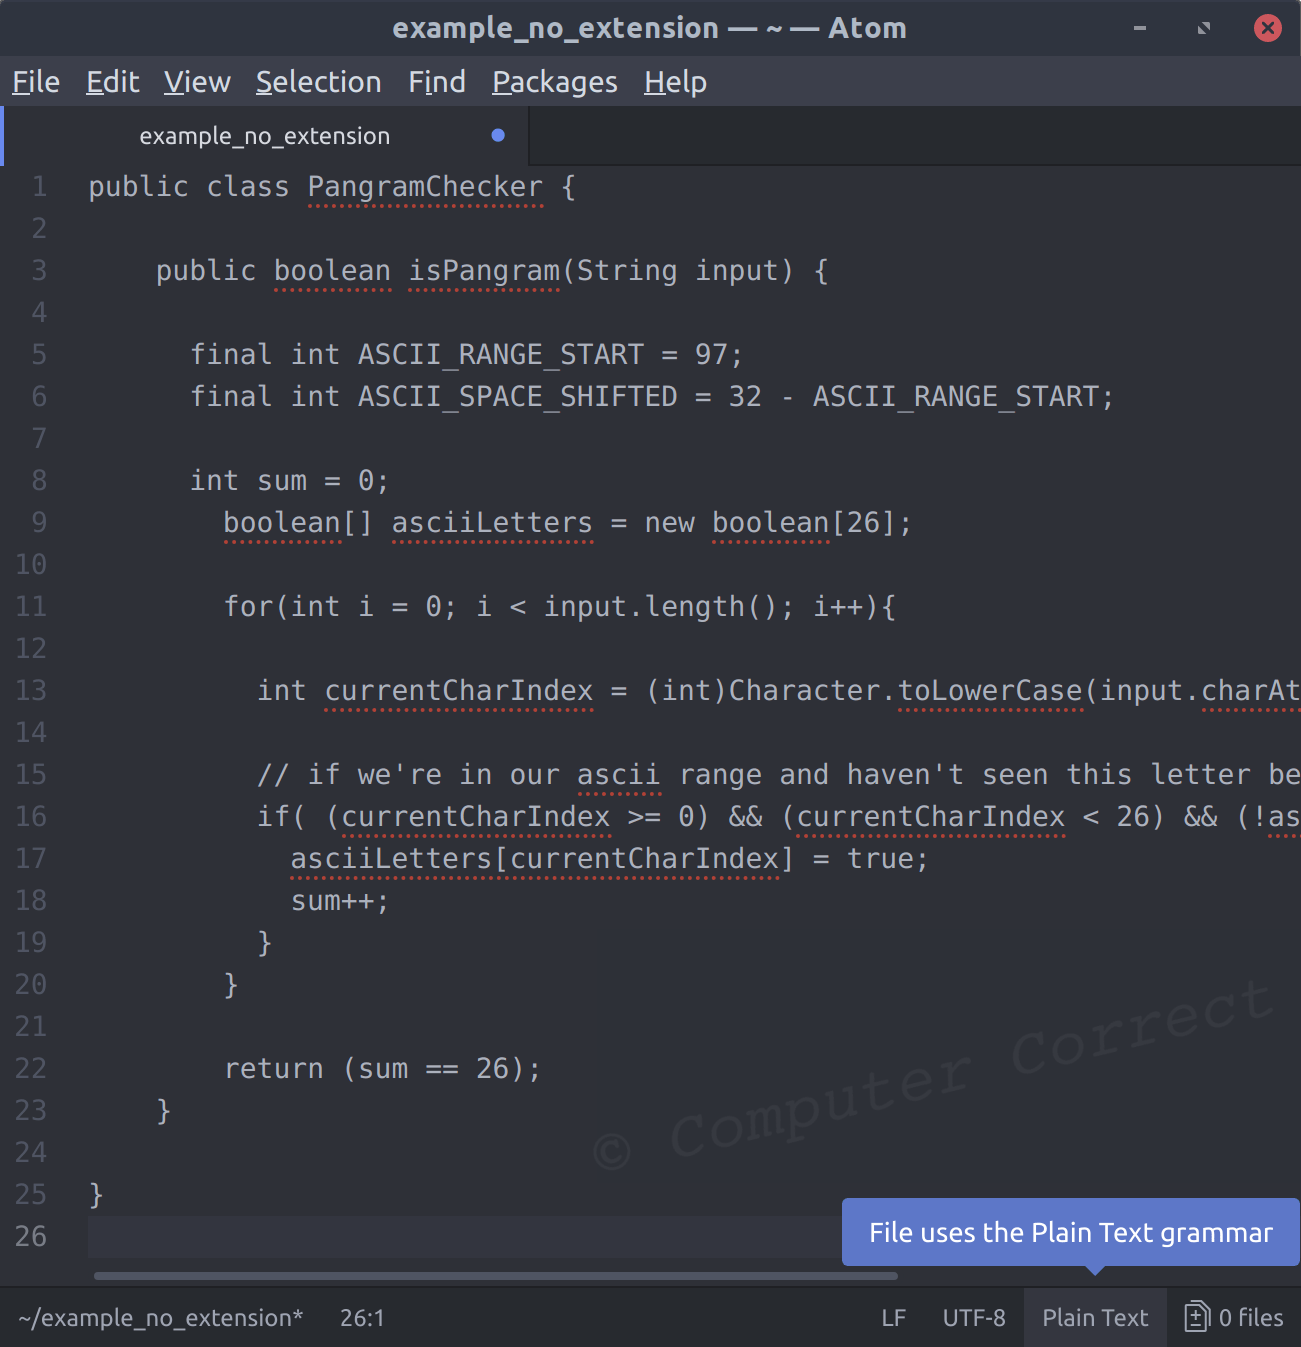1301x1347 pixels.
Task: Click the horizontal scrollbar thumb
Action: (496, 1276)
